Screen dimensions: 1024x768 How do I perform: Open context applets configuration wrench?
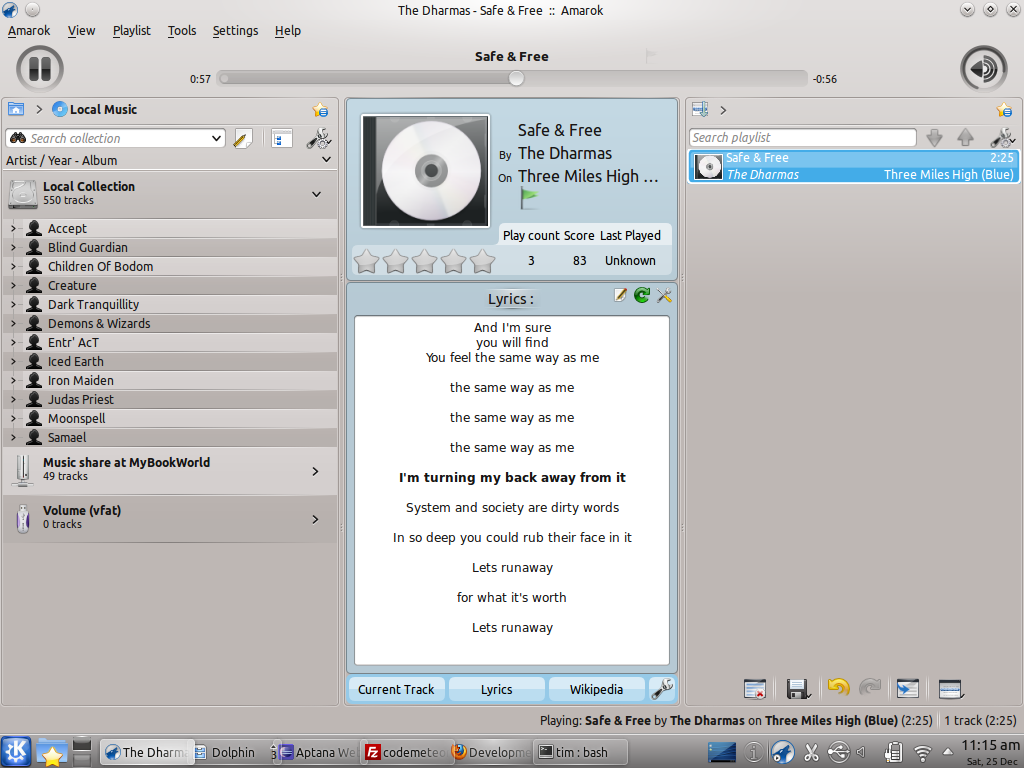[662, 689]
